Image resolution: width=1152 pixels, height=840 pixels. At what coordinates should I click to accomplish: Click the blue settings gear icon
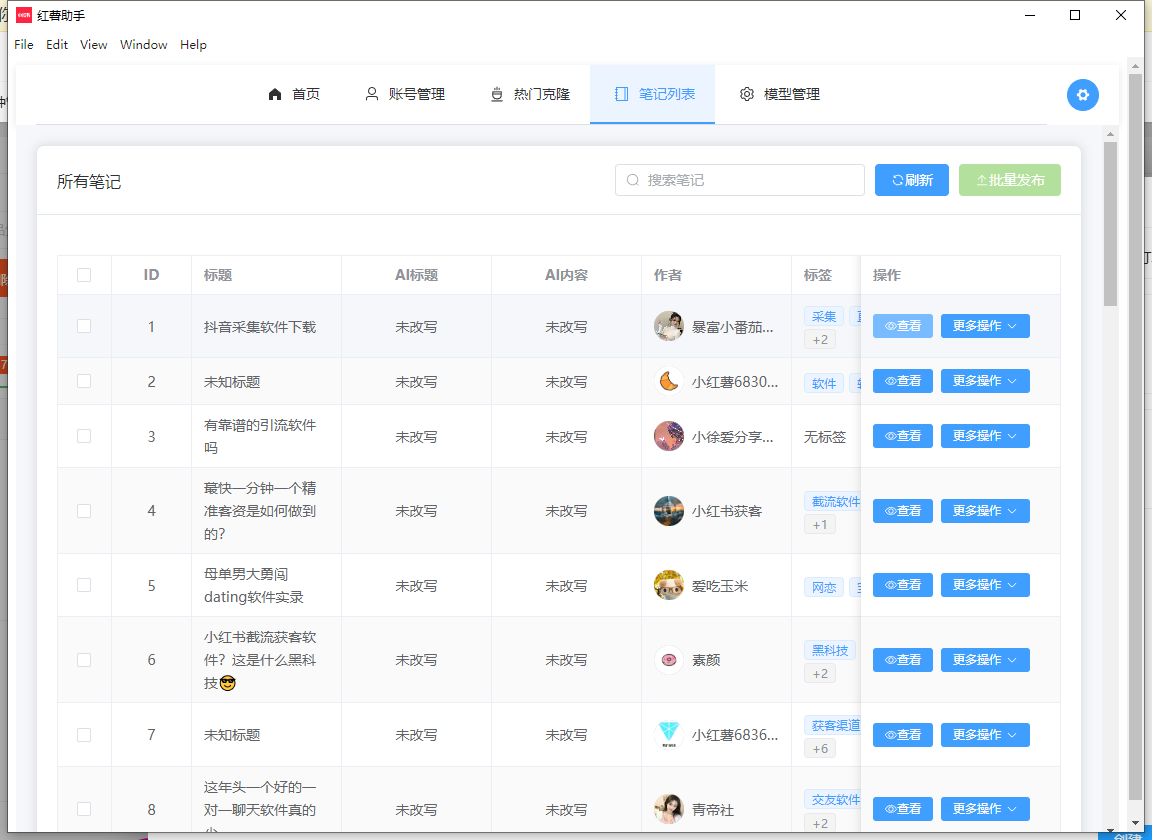(x=1082, y=95)
